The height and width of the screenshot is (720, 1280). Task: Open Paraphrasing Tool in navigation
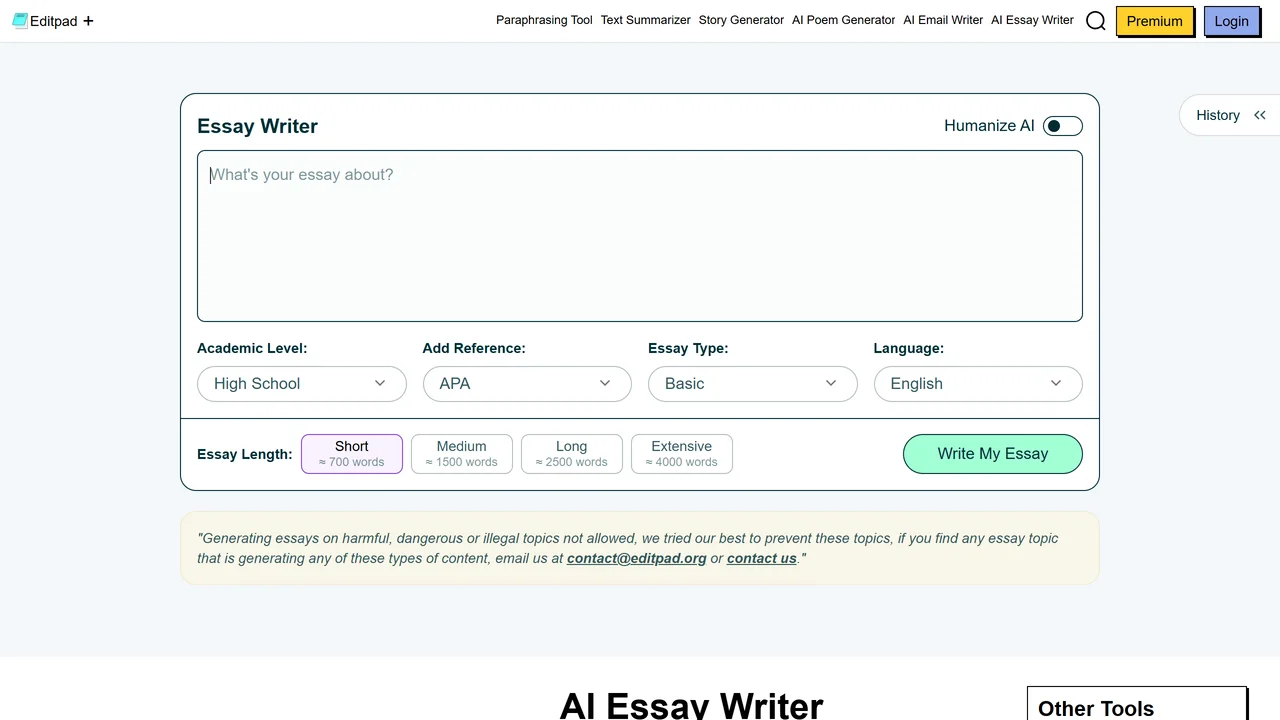coord(544,20)
